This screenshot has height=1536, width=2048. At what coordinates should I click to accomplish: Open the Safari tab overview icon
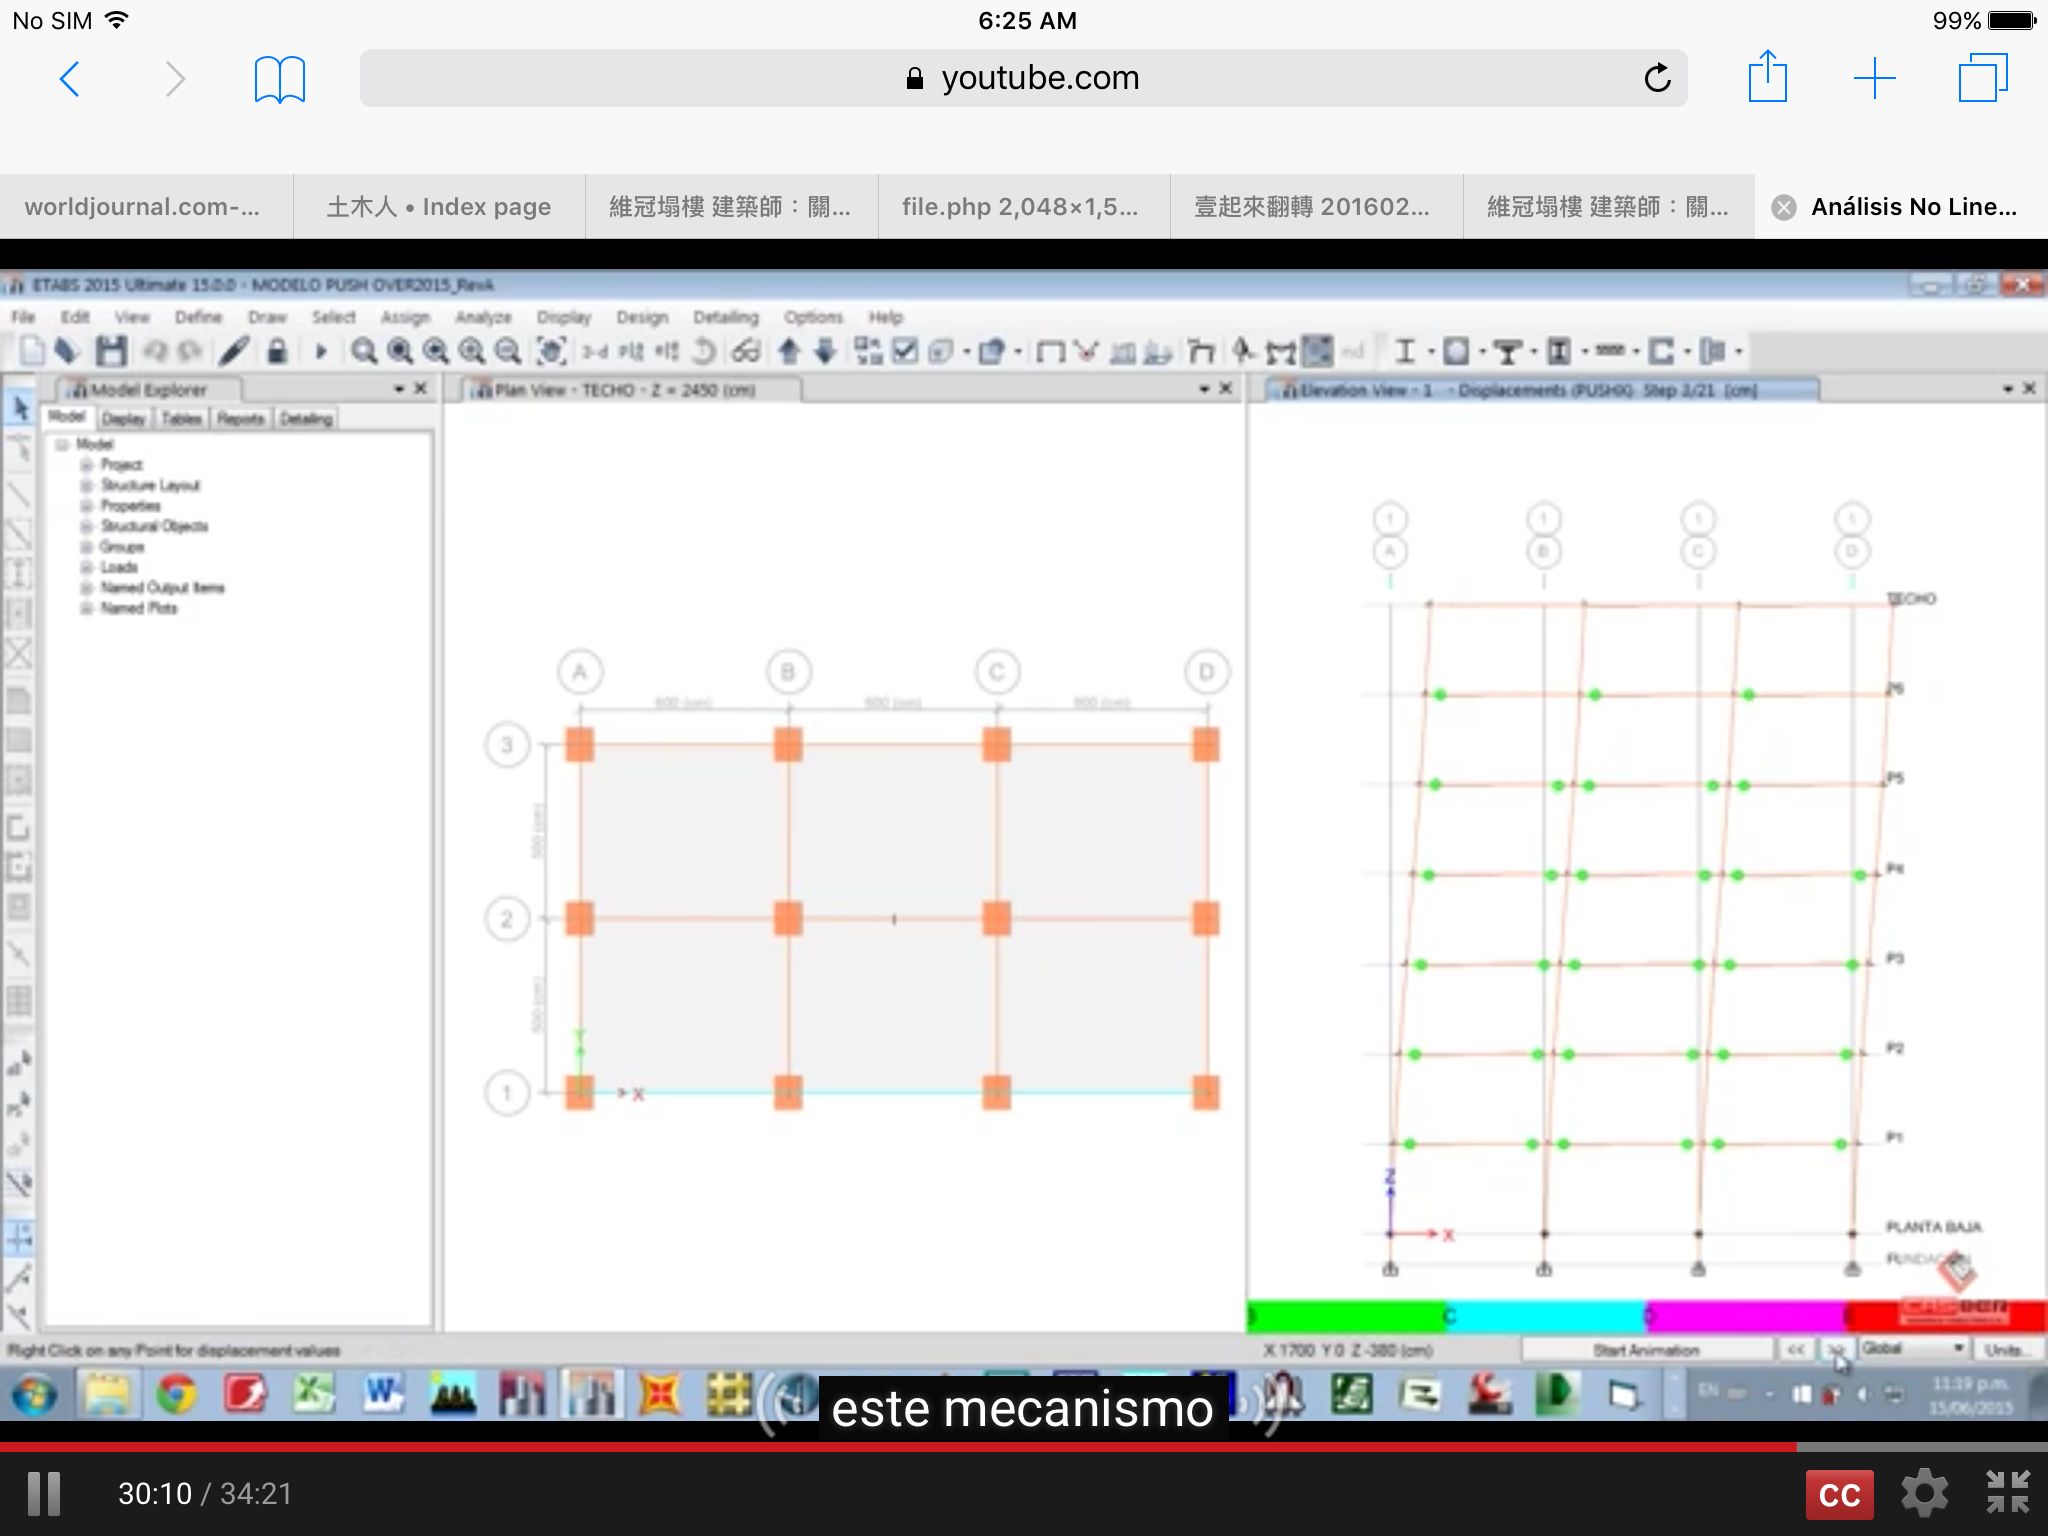point(1982,78)
